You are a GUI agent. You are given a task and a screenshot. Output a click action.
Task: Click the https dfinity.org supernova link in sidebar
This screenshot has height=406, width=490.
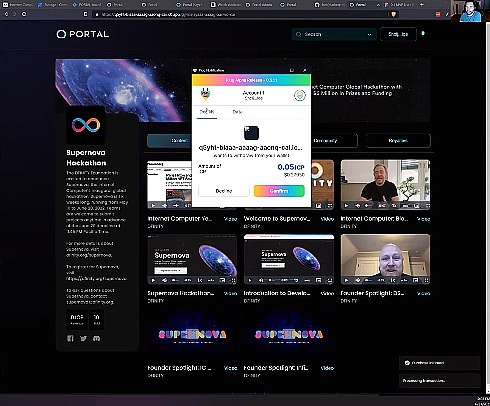pos(96,279)
